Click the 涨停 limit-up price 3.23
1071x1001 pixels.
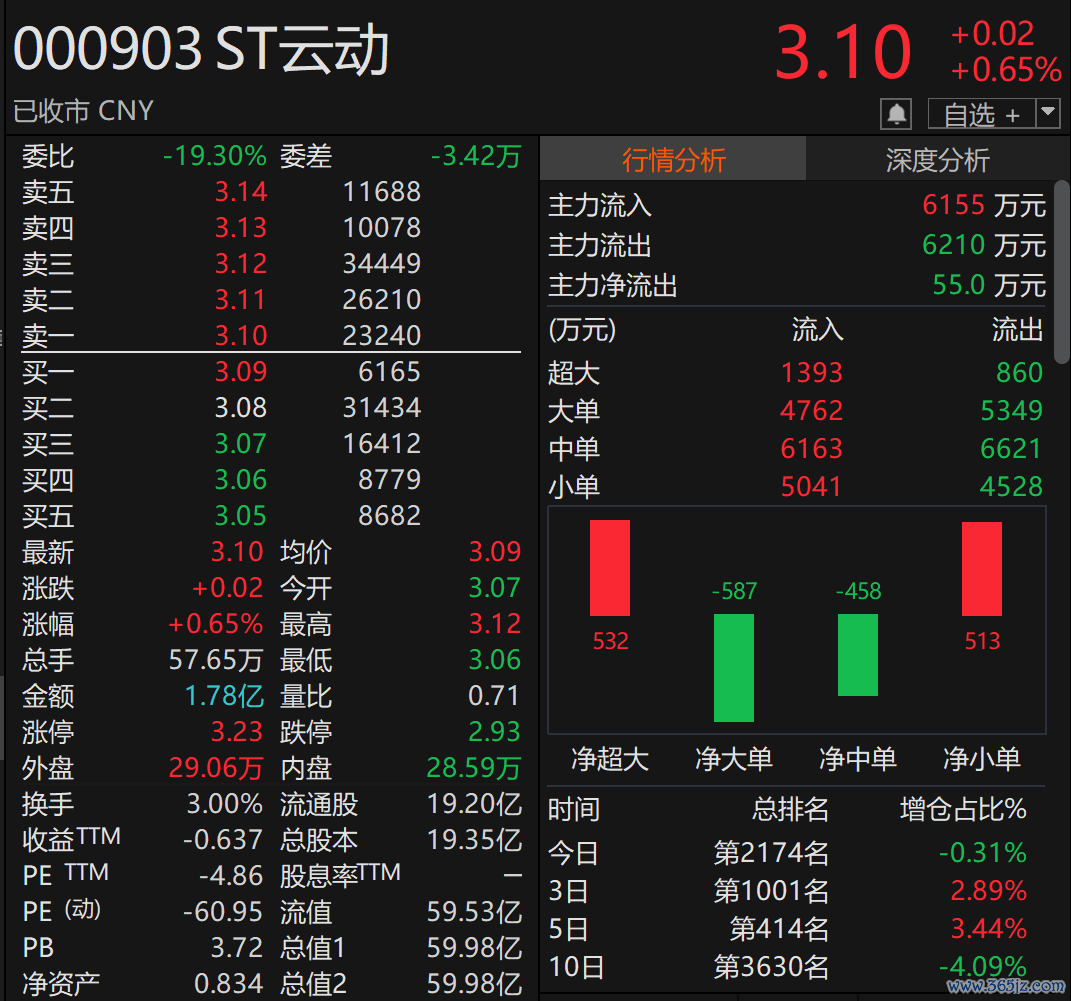[237, 732]
